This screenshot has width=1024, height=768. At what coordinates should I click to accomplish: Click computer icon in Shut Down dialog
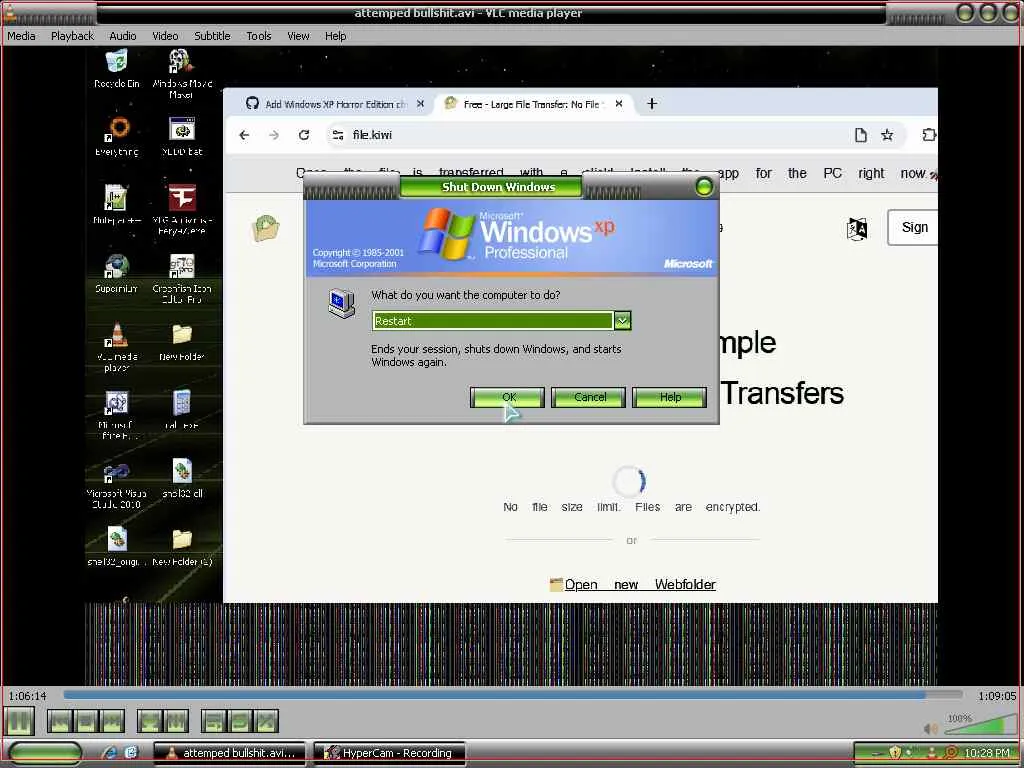tap(341, 304)
